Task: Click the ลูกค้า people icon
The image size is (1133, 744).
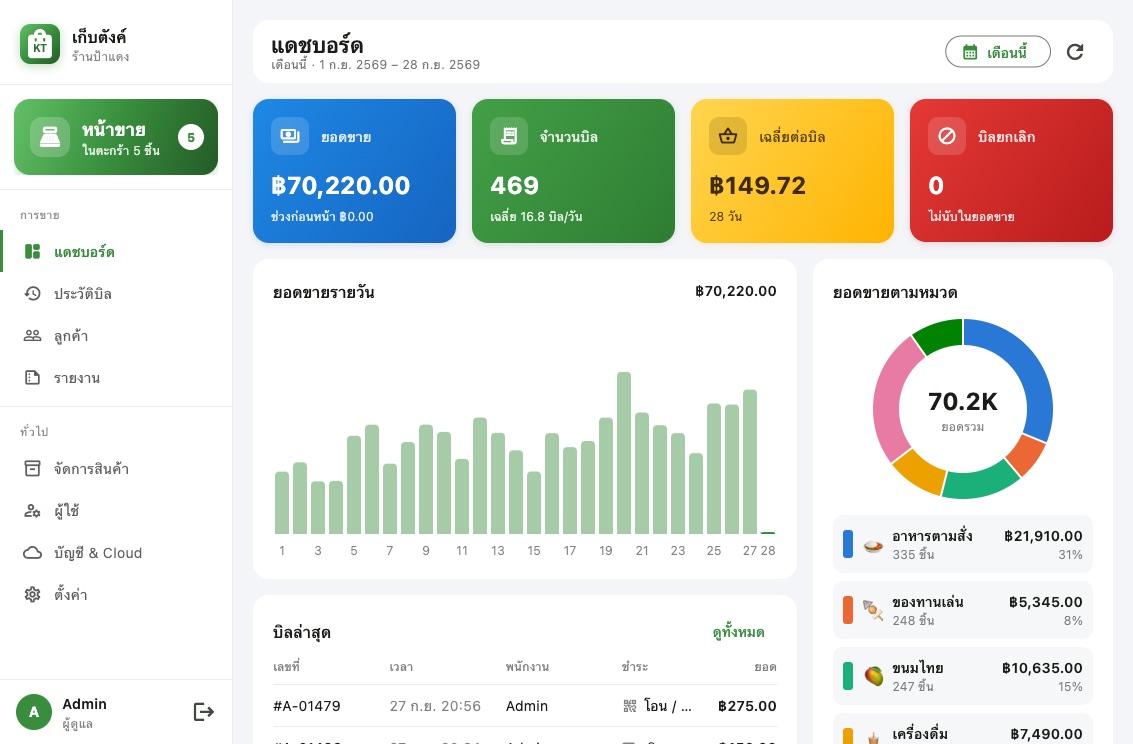Action: [x=33, y=335]
